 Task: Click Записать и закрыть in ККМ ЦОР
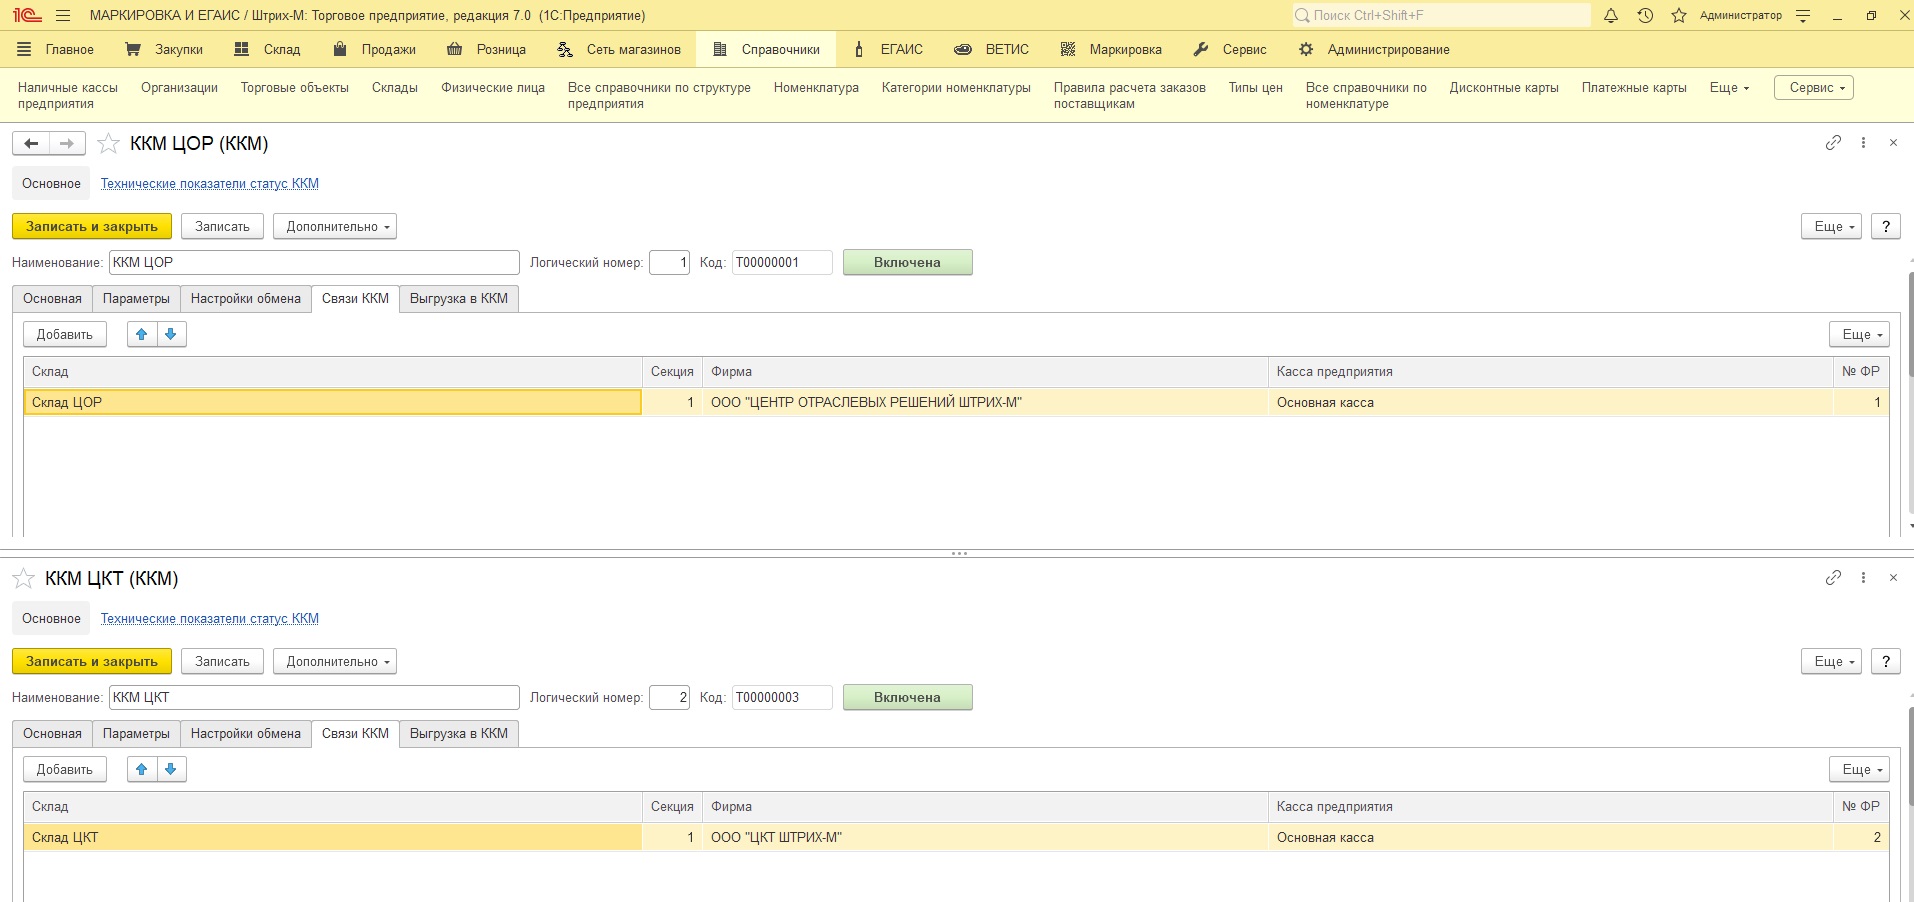(x=92, y=227)
